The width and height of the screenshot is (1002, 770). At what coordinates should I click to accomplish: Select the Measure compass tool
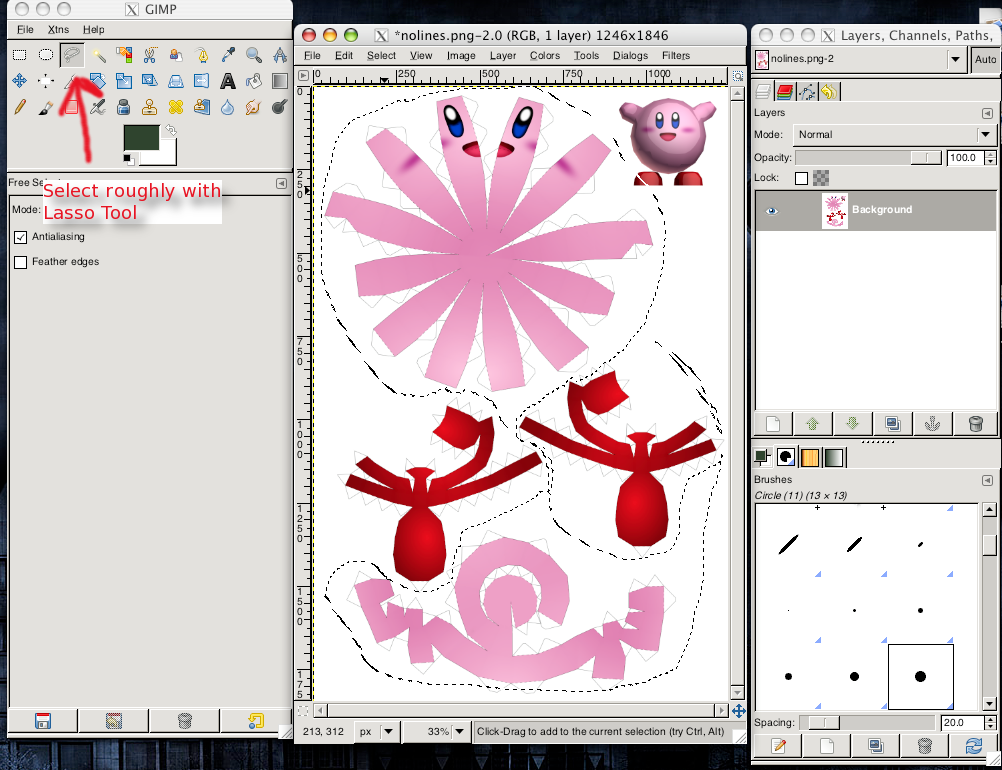(x=280, y=55)
